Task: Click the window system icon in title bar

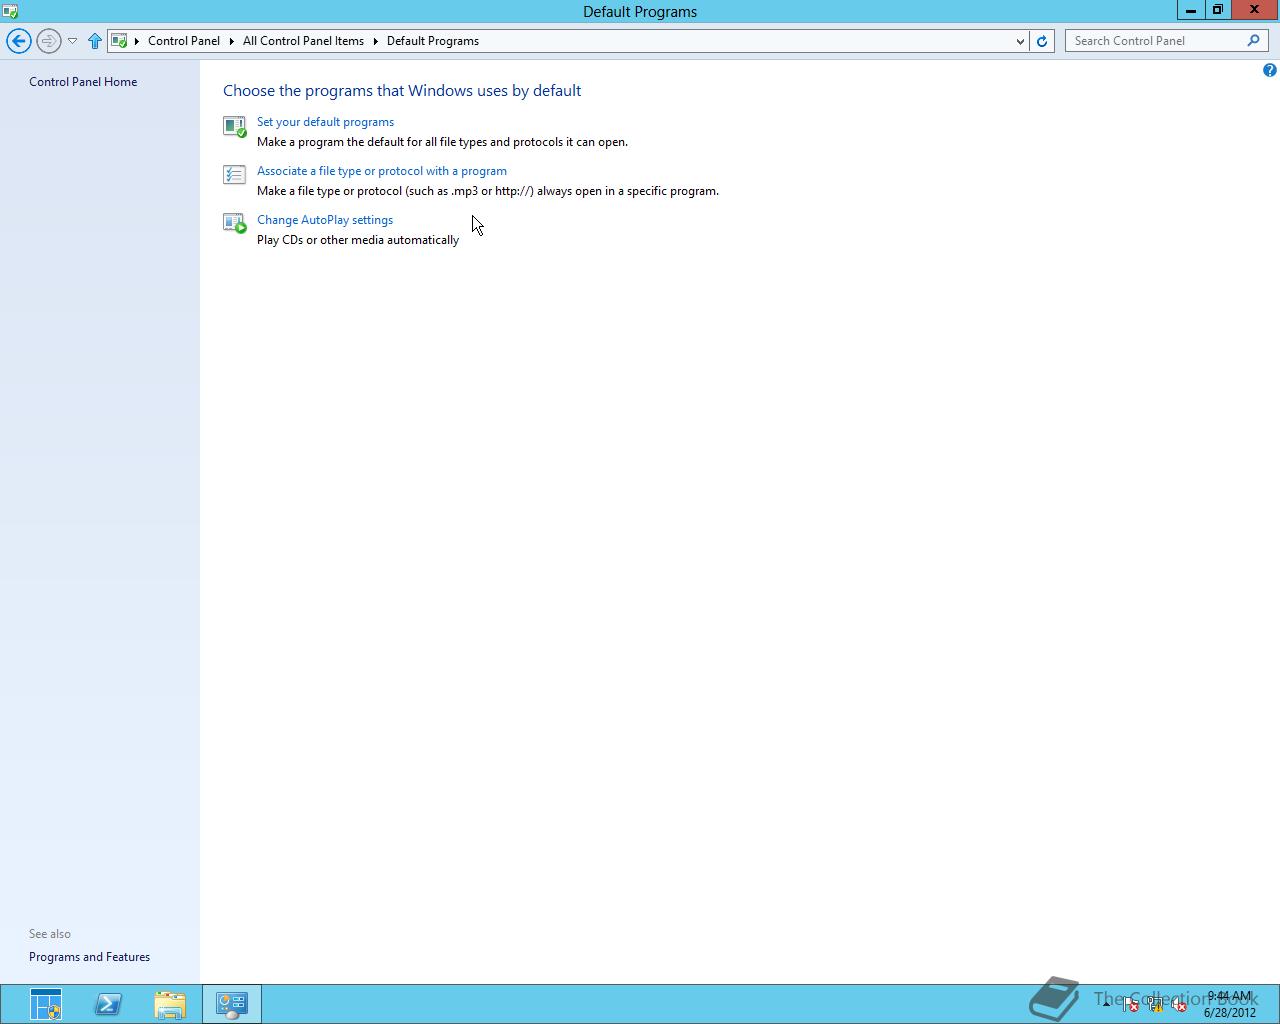Action: coord(10,11)
